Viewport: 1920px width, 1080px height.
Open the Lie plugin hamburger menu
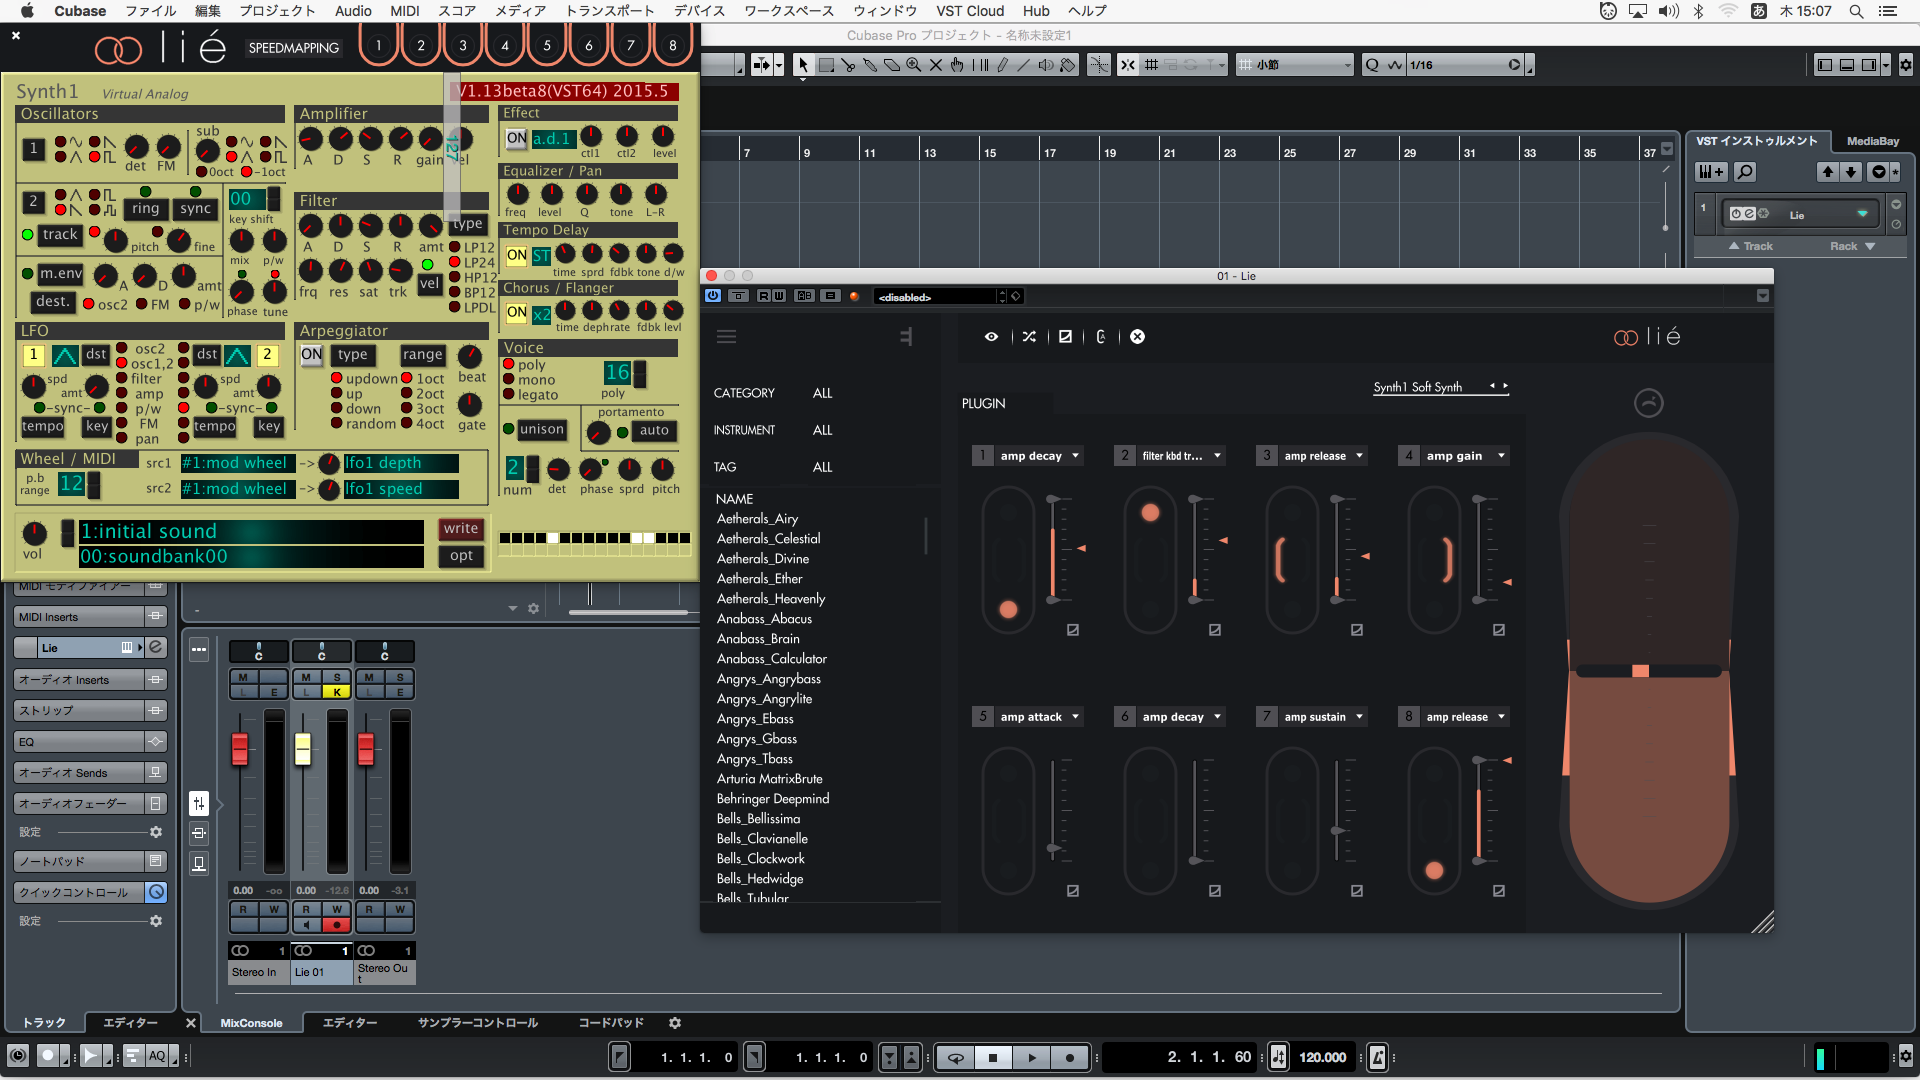[x=726, y=337]
